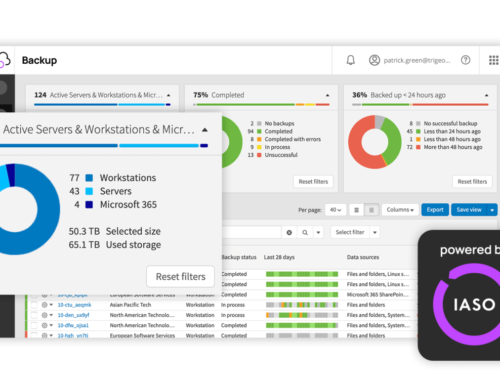
Task: Click the large blue device-type donut chart
Action: point(15,209)
